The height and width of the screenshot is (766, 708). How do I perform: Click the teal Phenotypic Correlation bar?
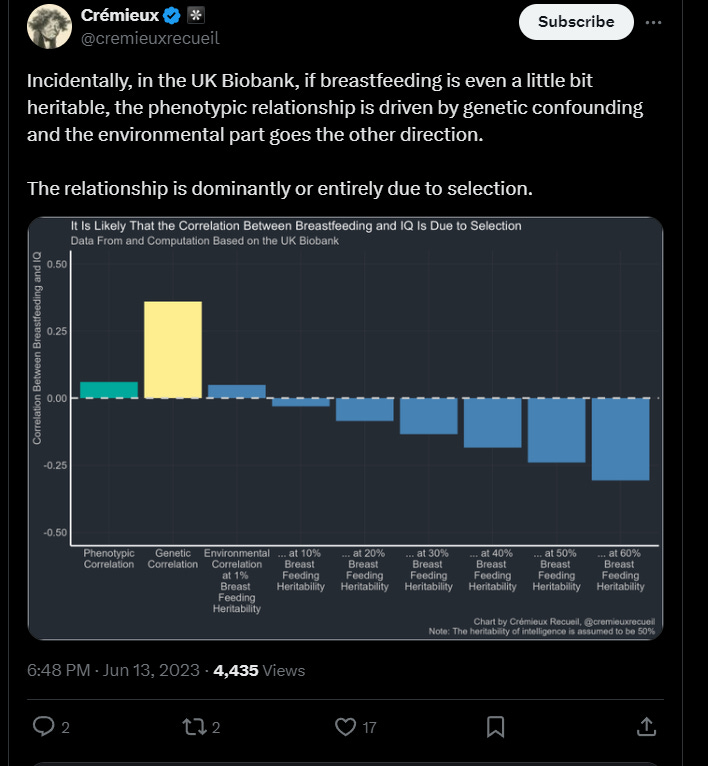click(109, 389)
